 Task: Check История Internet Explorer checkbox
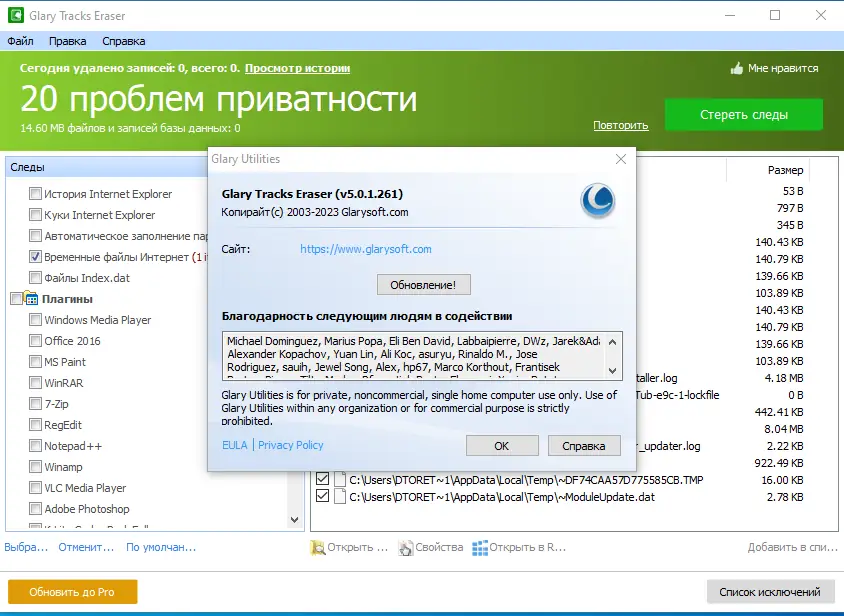[x=35, y=193]
